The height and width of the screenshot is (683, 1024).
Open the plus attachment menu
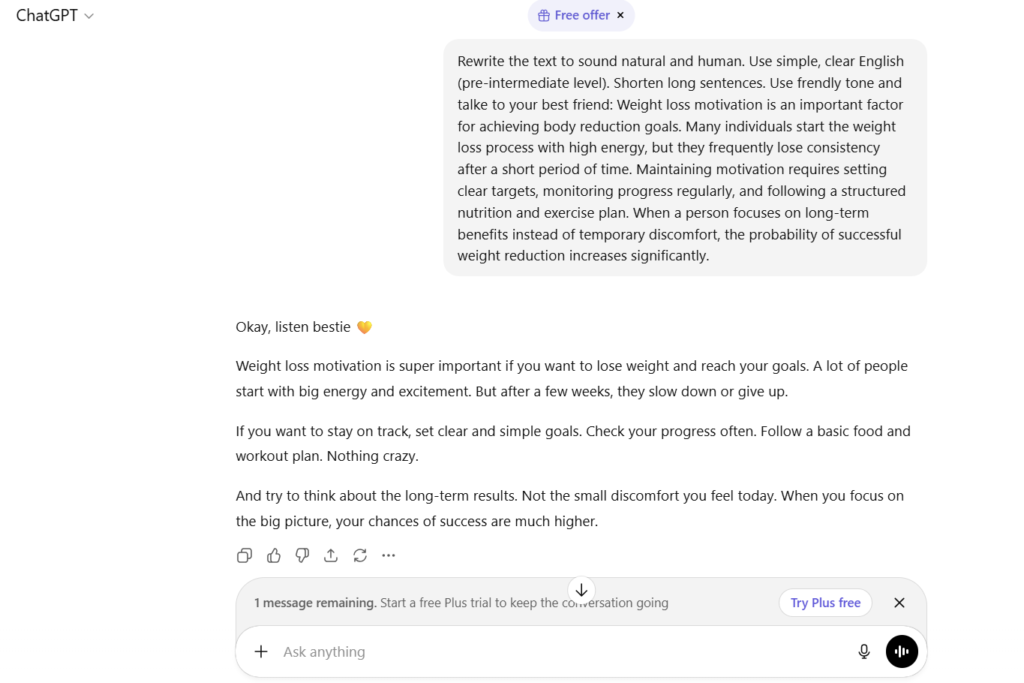click(261, 652)
